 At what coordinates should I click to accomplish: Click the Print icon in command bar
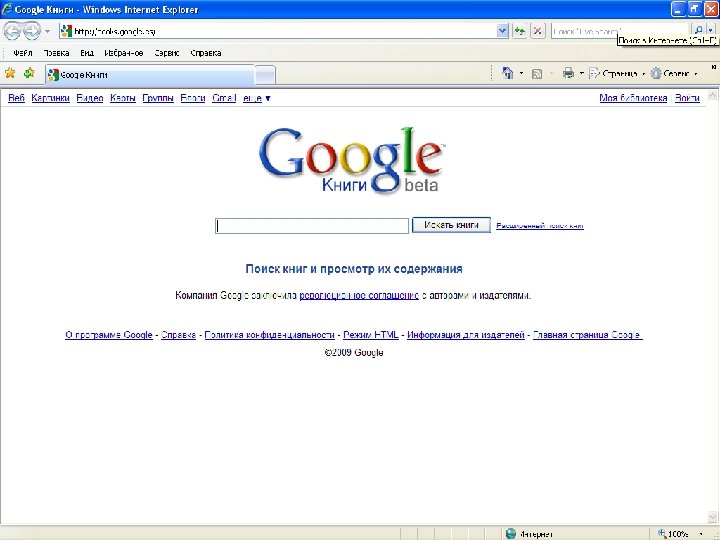(568, 73)
